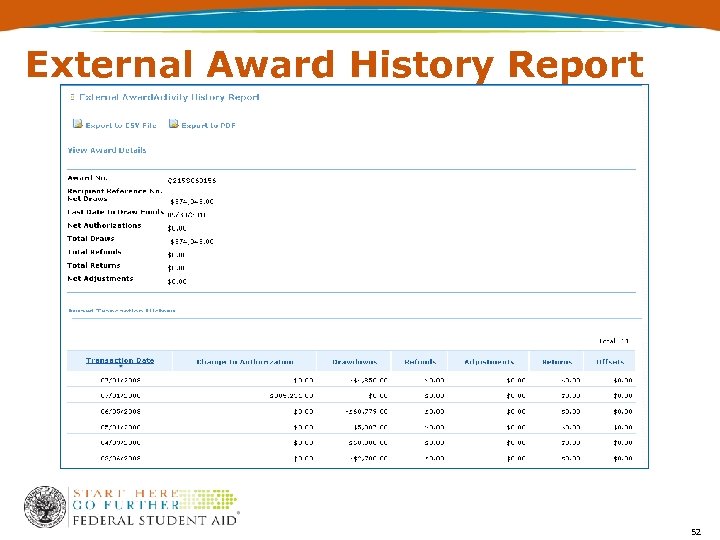Click the Offsets column header
This screenshot has width=720, height=540.
click(x=610, y=362)
